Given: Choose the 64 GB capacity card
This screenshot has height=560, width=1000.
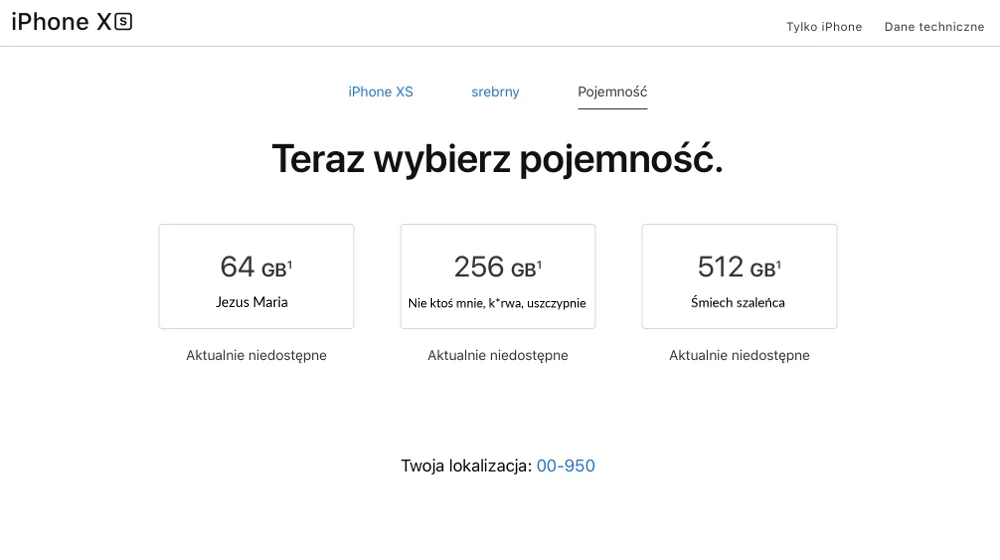Looking at the screenshot, I should click(x=256, y=276).
